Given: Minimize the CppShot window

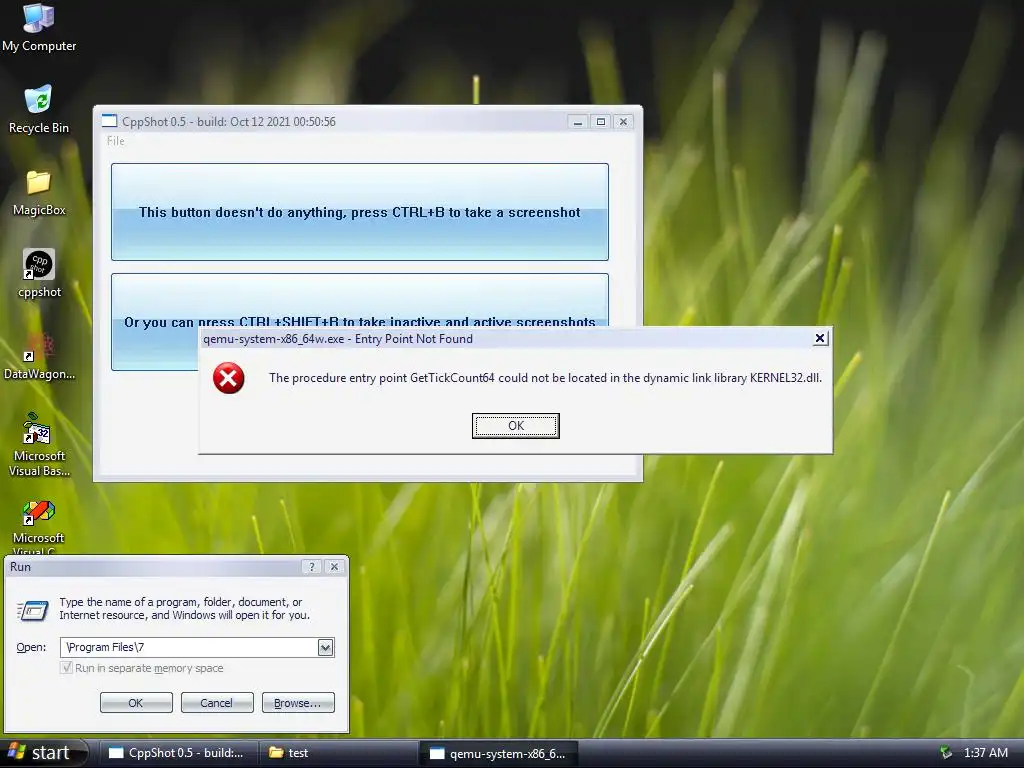Looking at the screenshot, I should [x=577, y=121].
